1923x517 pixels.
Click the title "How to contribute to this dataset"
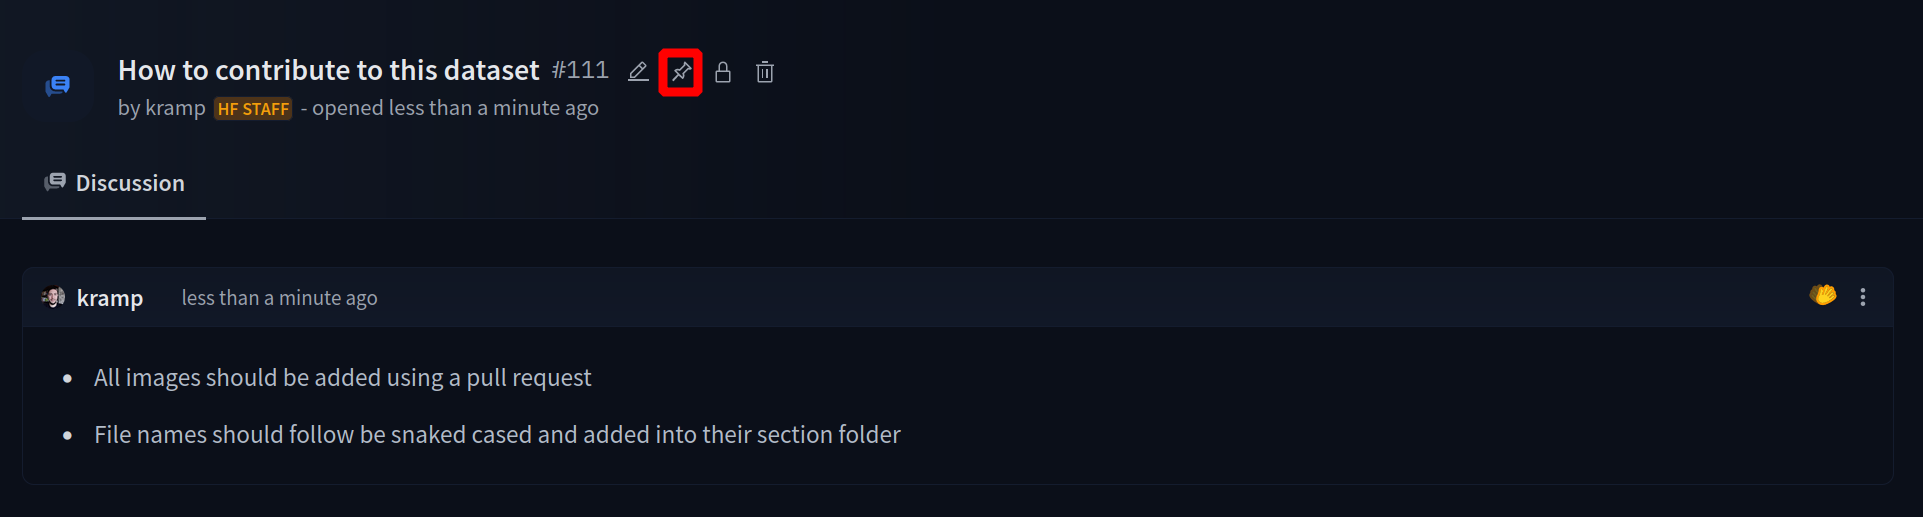pos(328,70)
